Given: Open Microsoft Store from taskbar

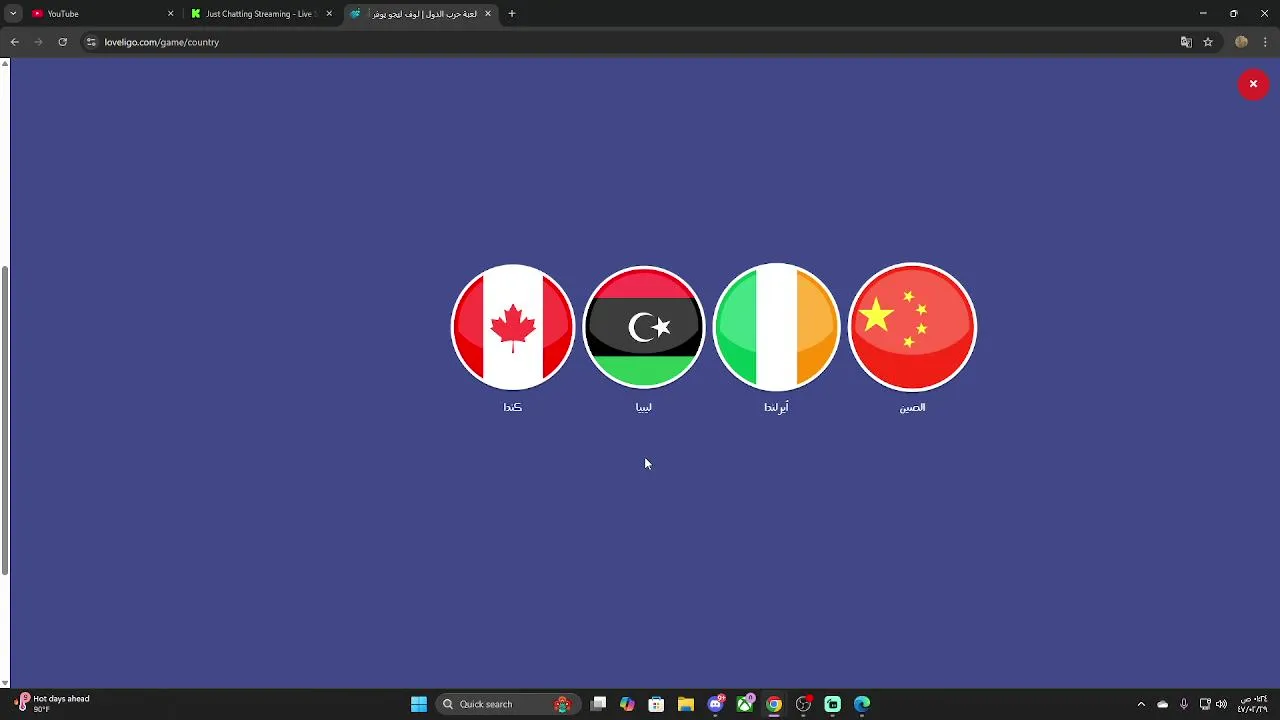Looking at the screenshot, I should coord(656,704).
